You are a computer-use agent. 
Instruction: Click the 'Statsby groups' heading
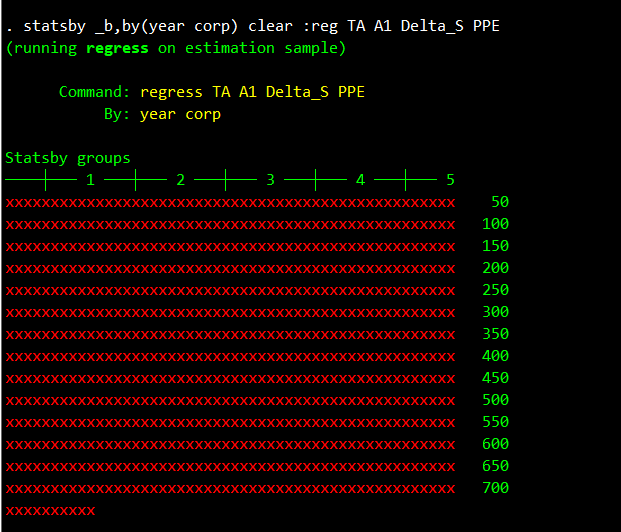[x=68, y=158]
